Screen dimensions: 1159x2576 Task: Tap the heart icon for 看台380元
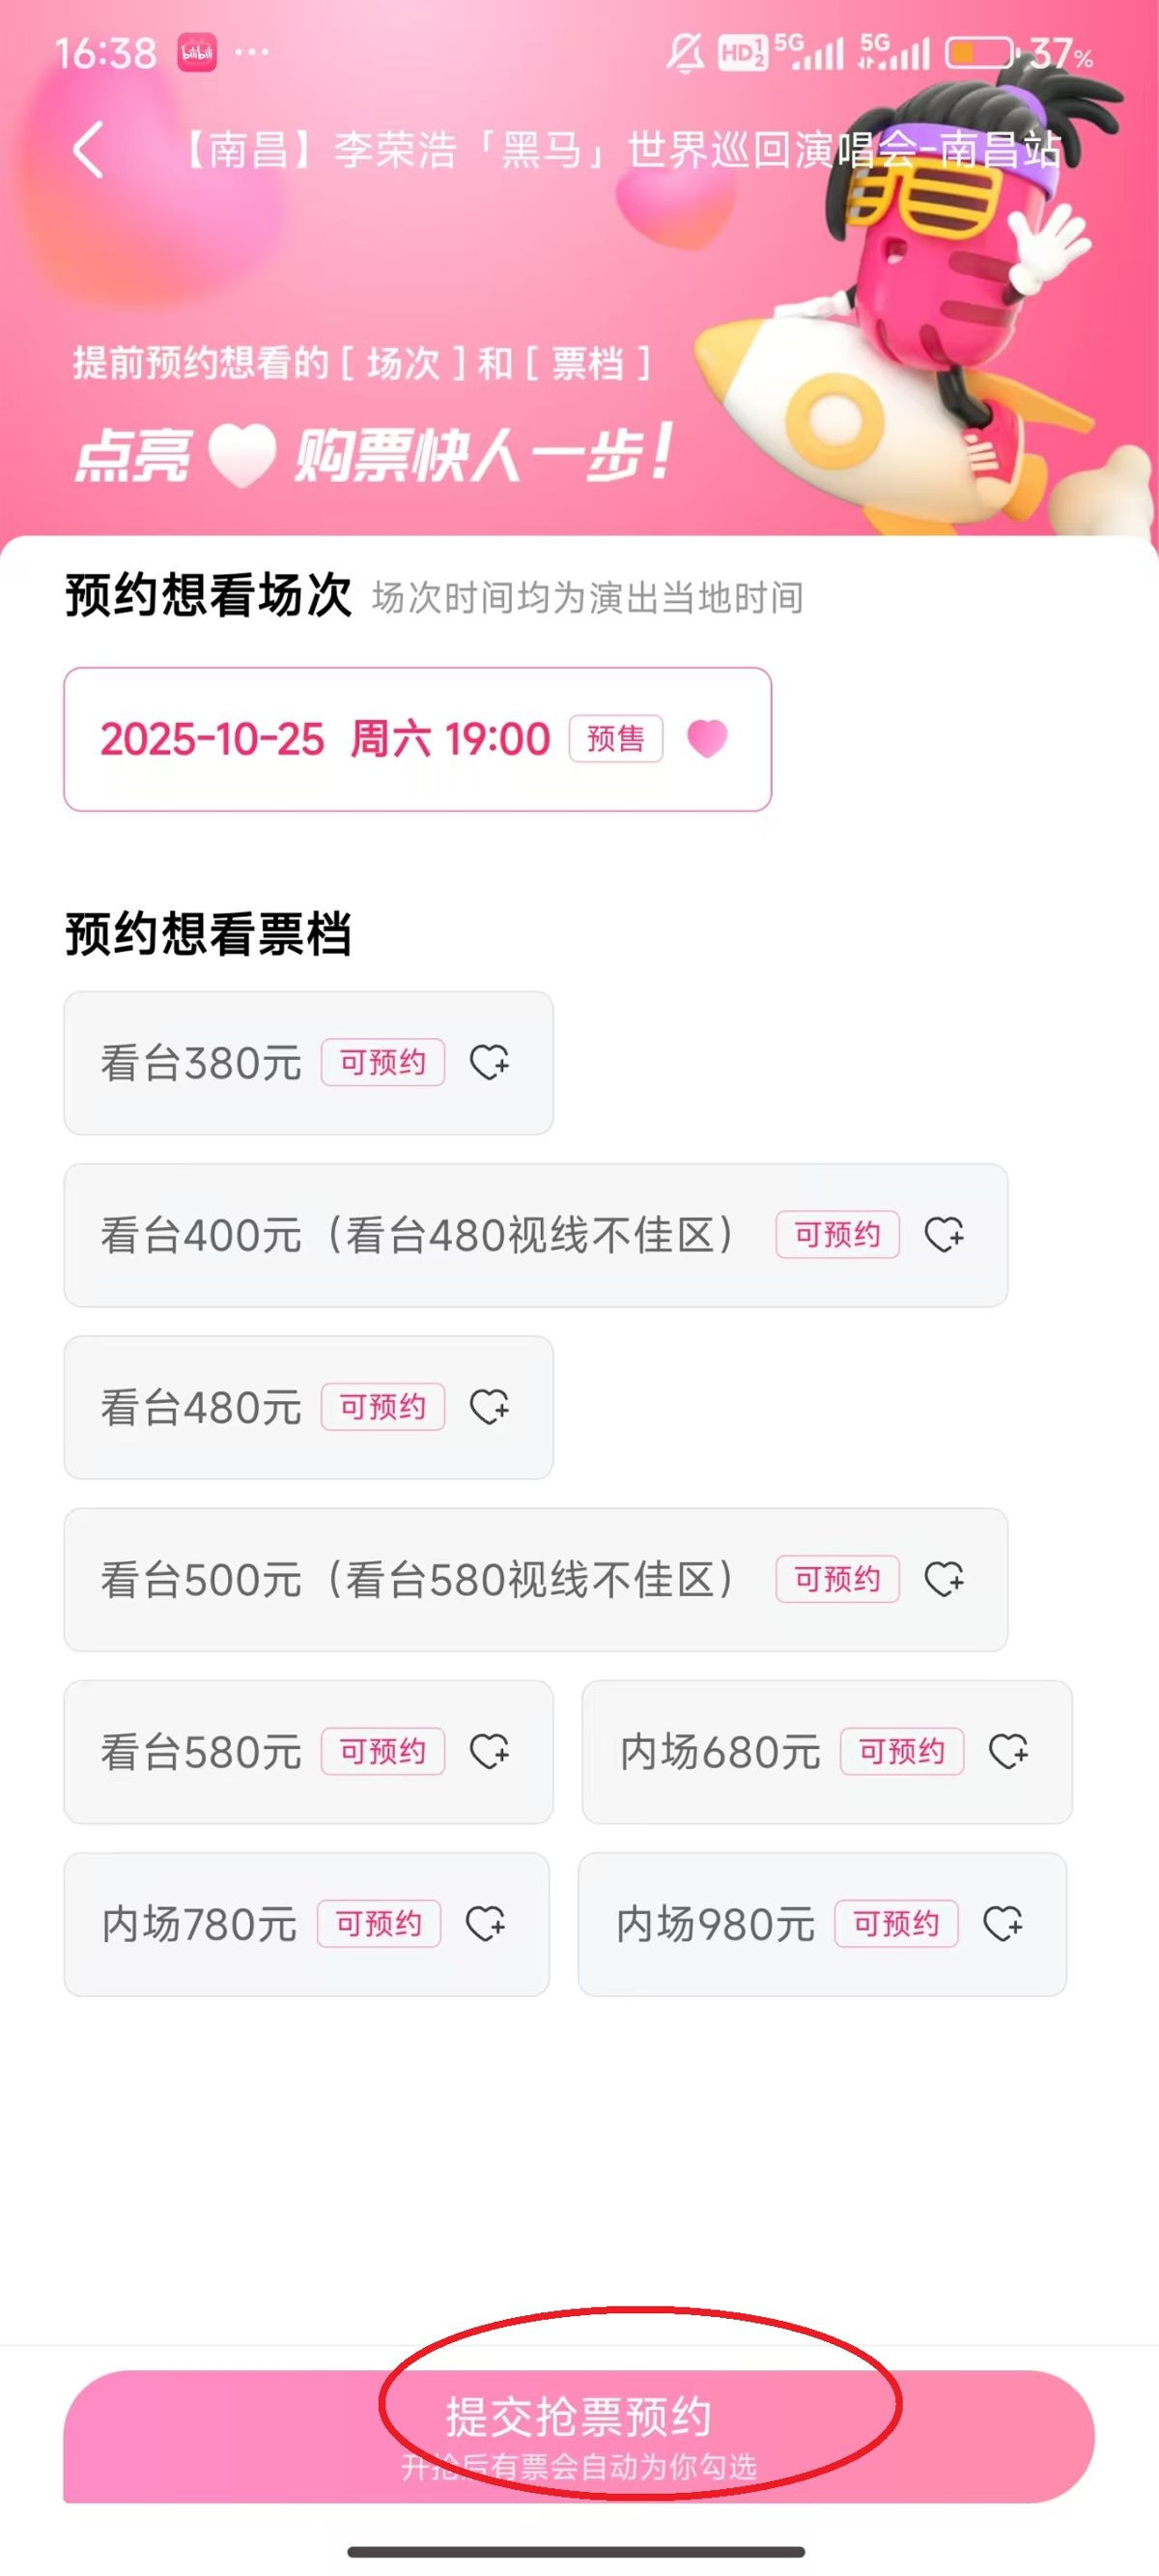490,1062
